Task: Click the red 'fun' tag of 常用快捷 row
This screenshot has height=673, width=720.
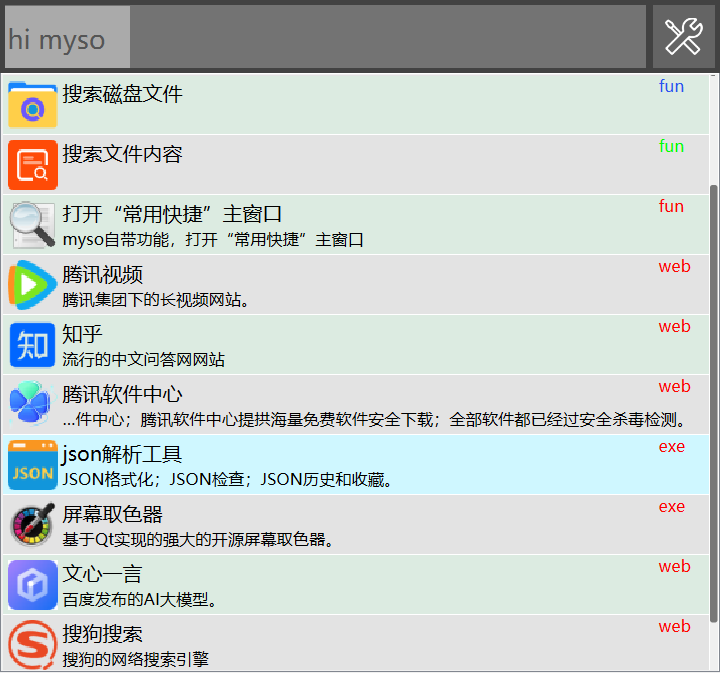Action: 671,207
